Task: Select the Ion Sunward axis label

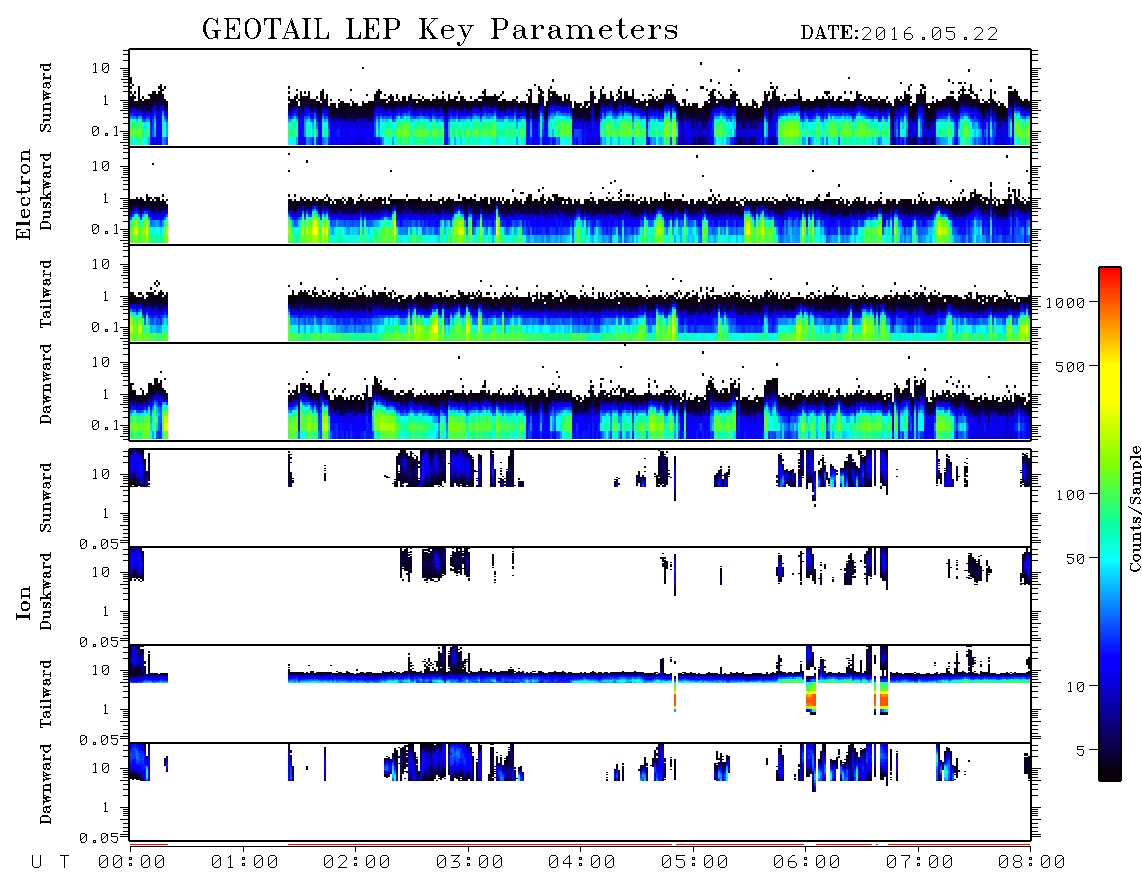Action: pyautogui.click(x=46, y=498)
